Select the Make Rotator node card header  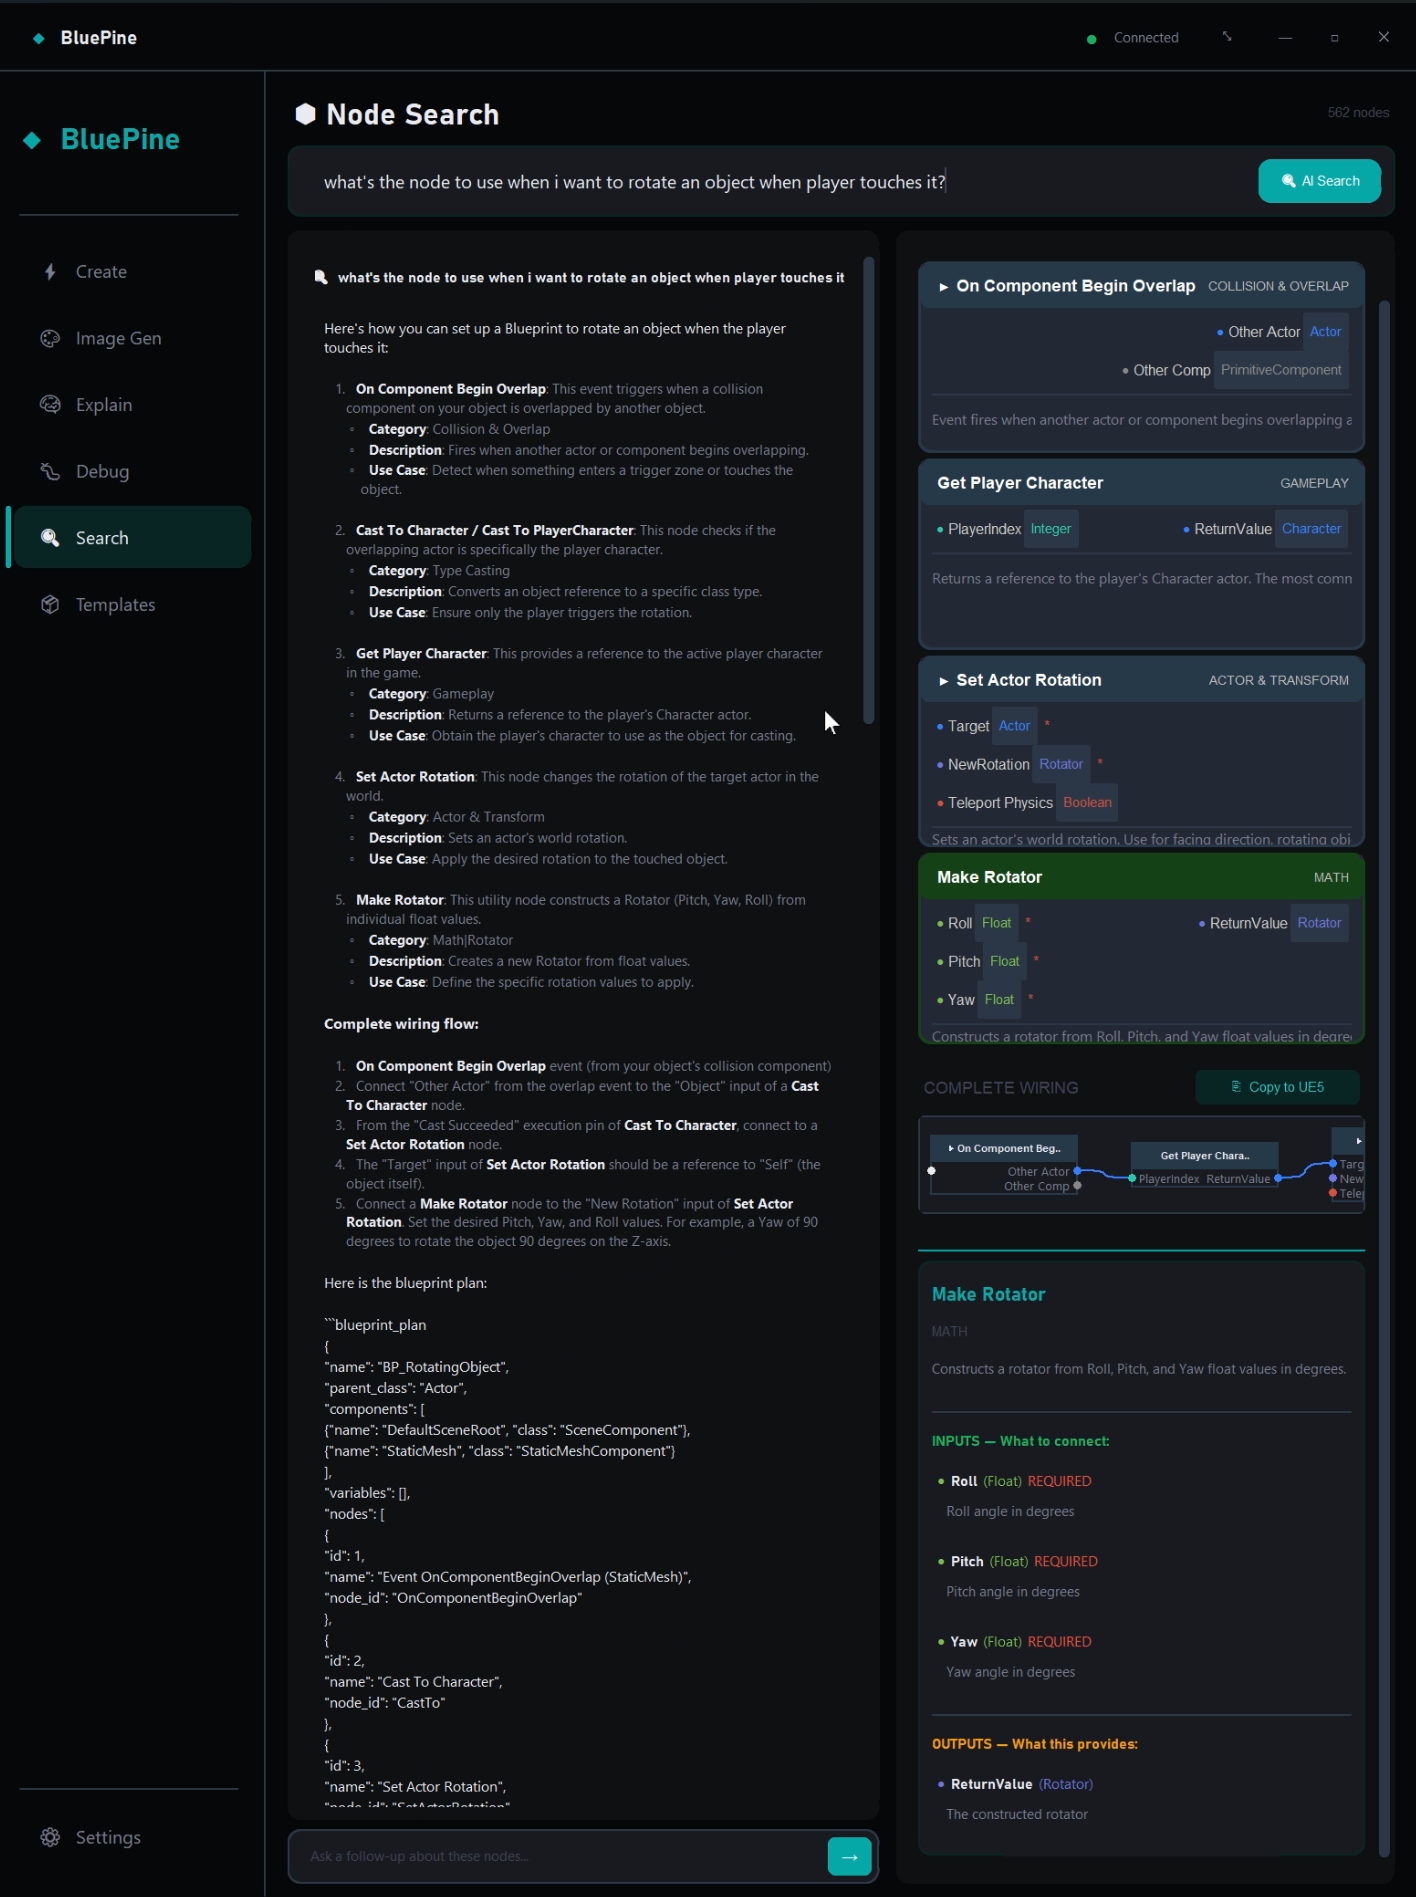click(1141, 877)
